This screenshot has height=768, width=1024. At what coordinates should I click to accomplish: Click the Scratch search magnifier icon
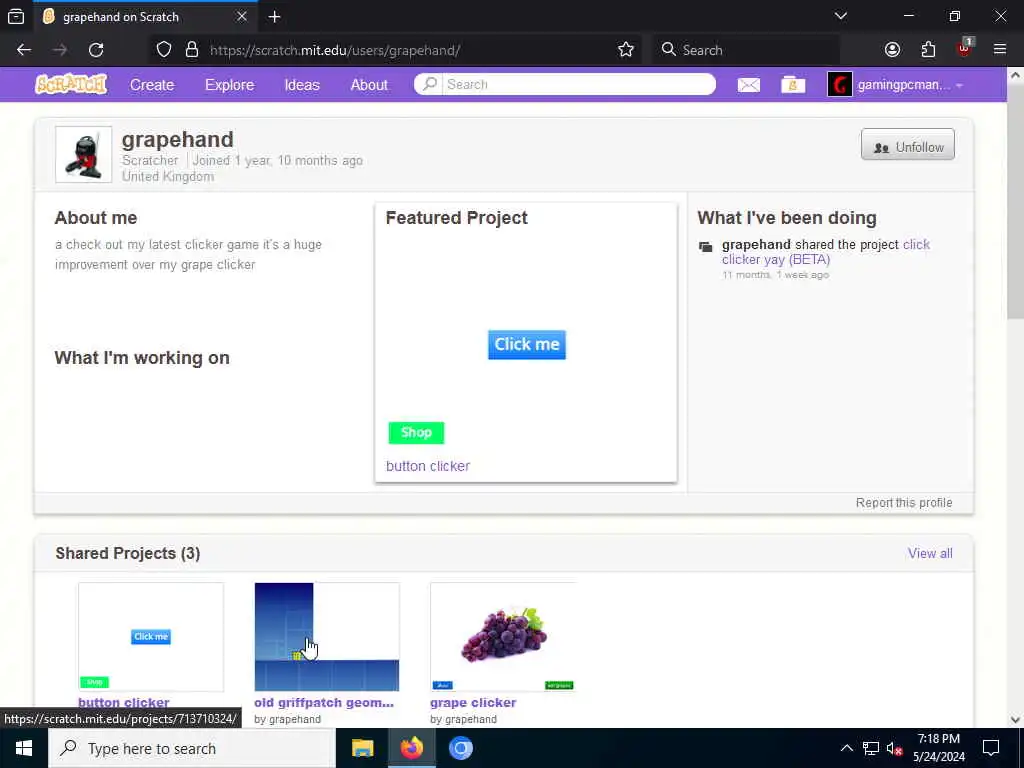click(x=429, y=84)
